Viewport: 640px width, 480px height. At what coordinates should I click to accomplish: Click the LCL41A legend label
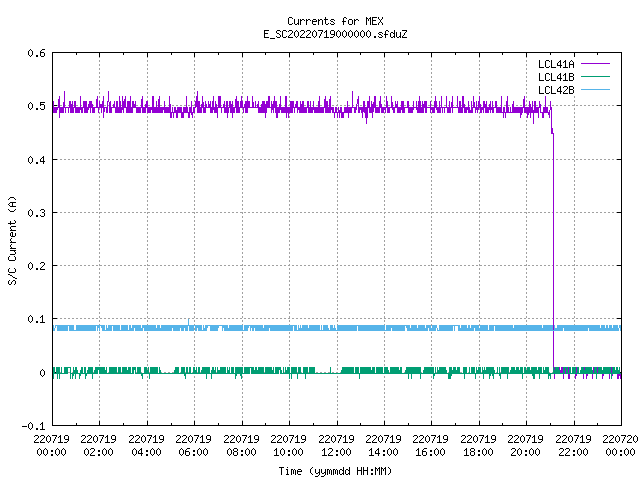556,64
